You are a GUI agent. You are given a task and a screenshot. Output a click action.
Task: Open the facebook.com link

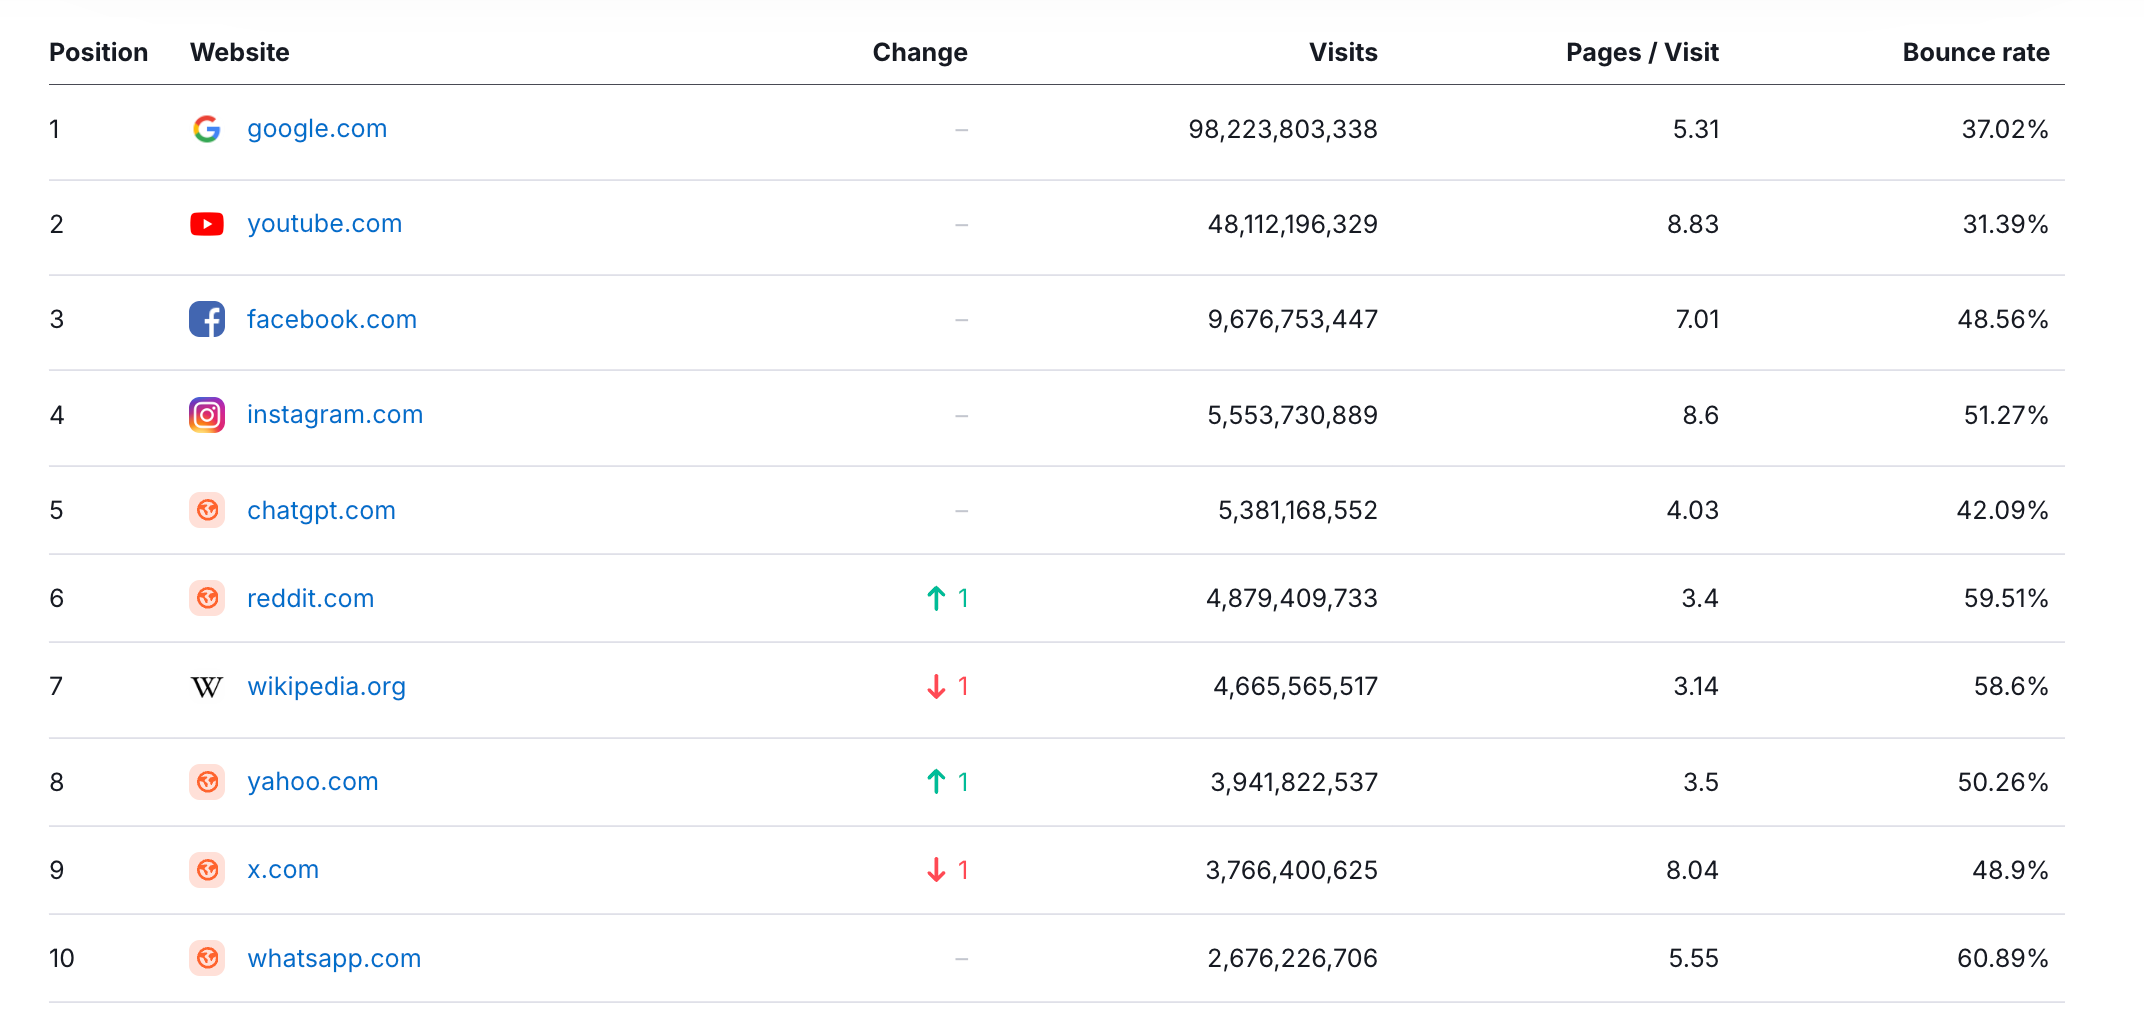pyautogui.click(x=332, y=319)
